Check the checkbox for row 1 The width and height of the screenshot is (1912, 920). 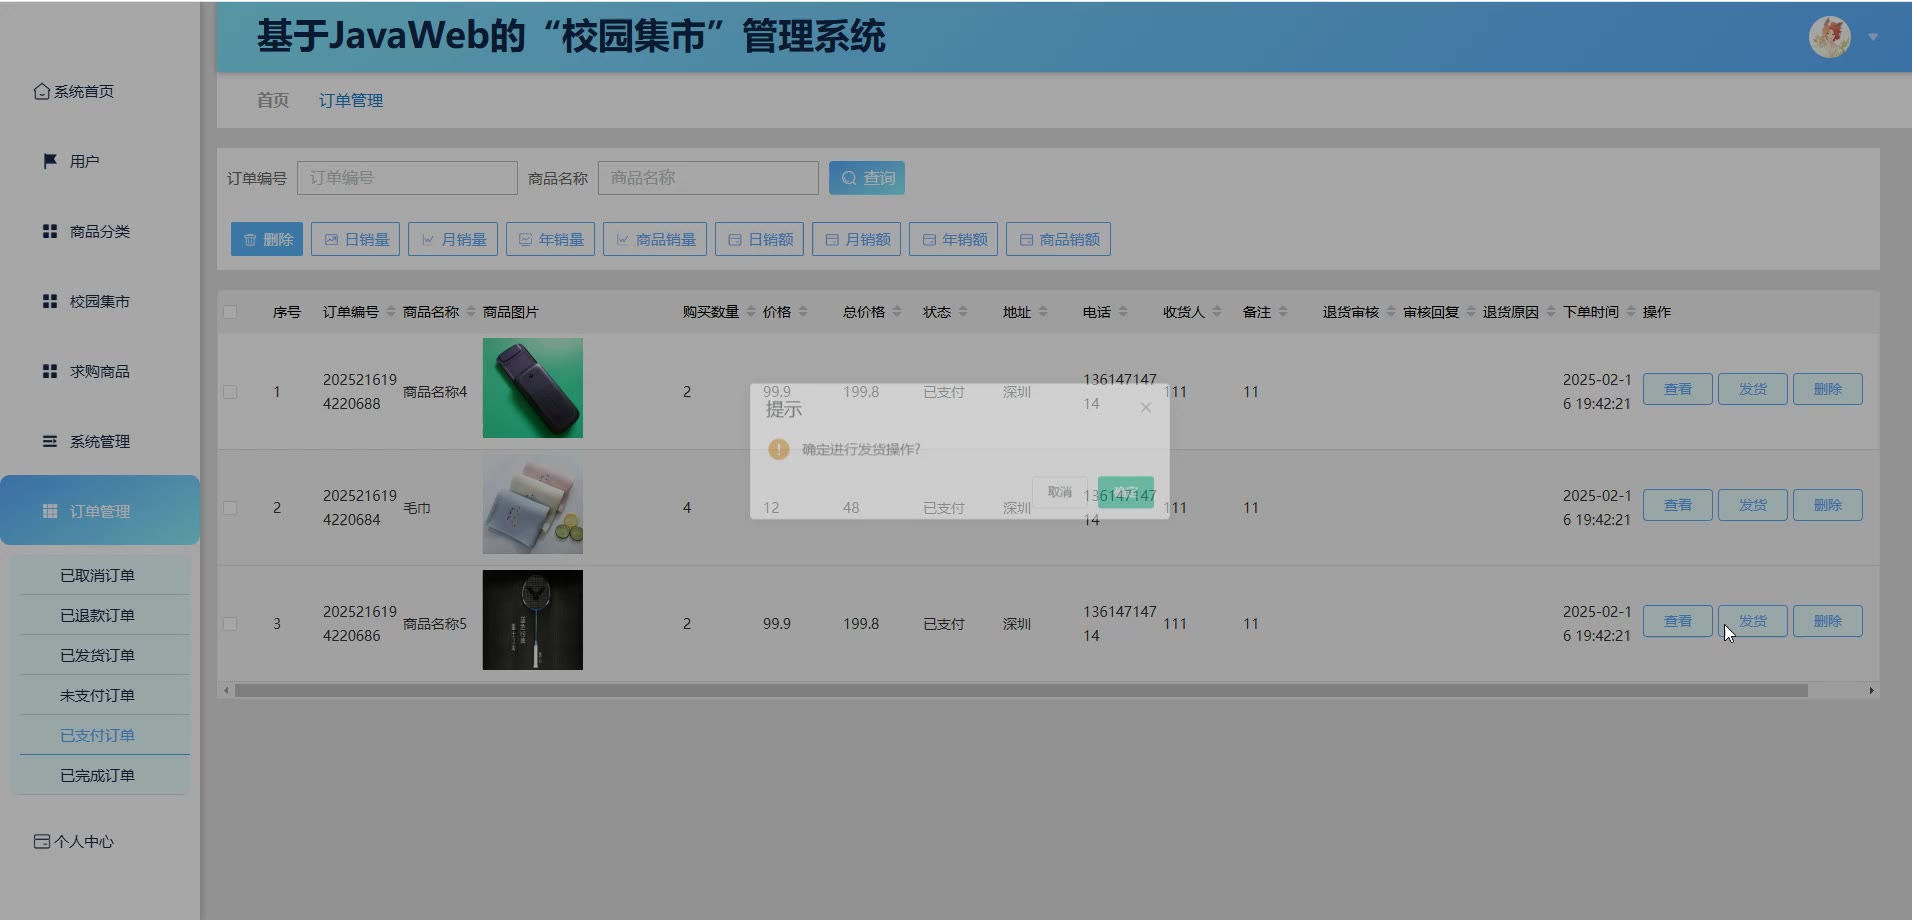click(230, 392)
